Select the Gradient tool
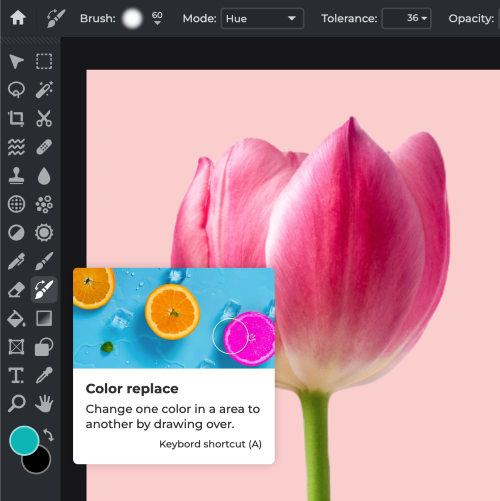 (x=44, y=318)
